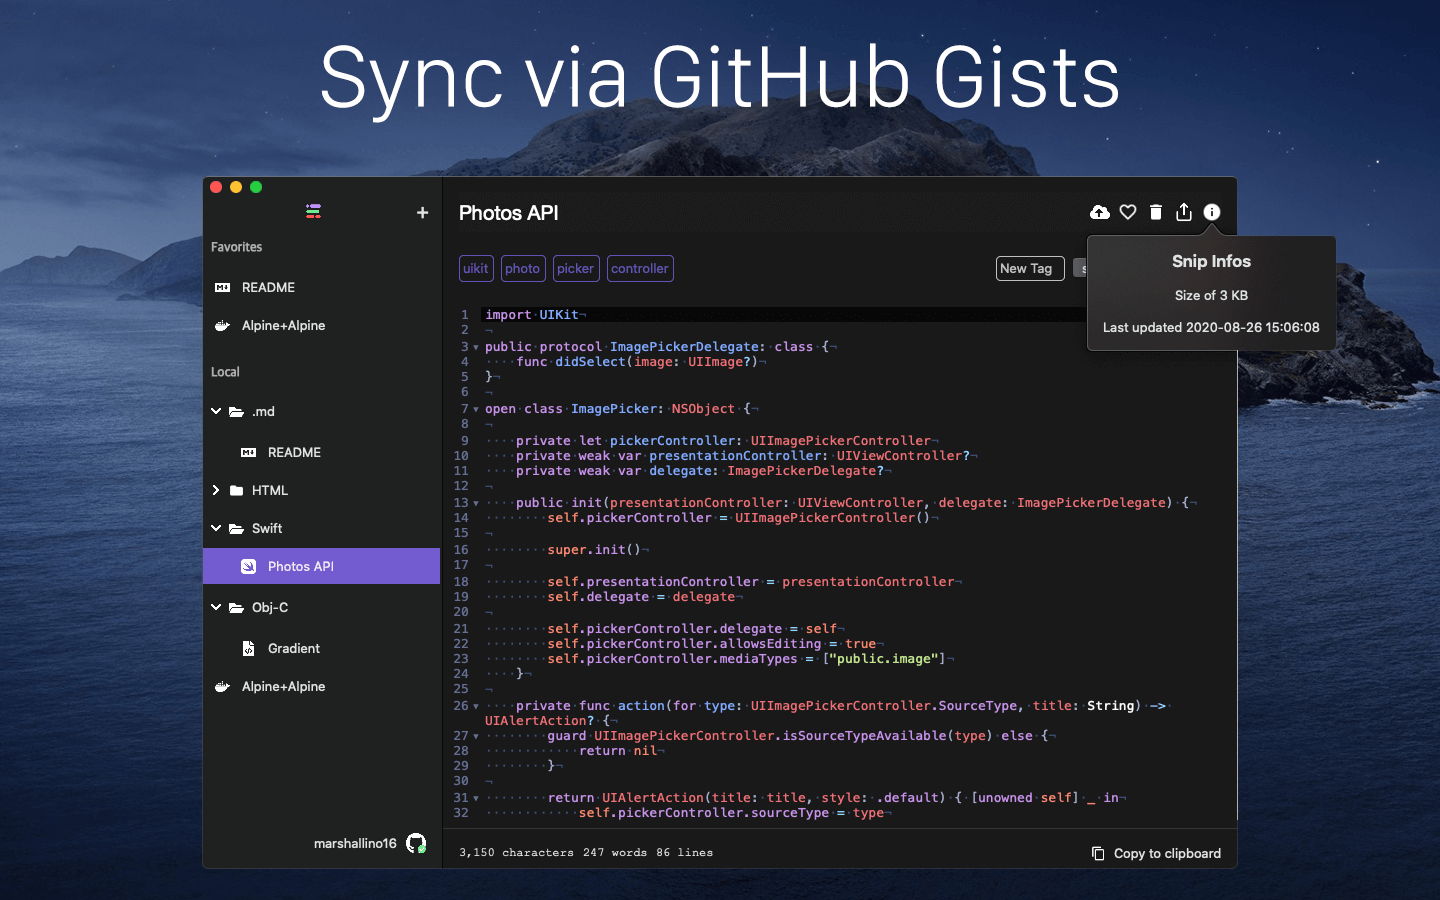Expand the HTML folder

coord(216,490)
